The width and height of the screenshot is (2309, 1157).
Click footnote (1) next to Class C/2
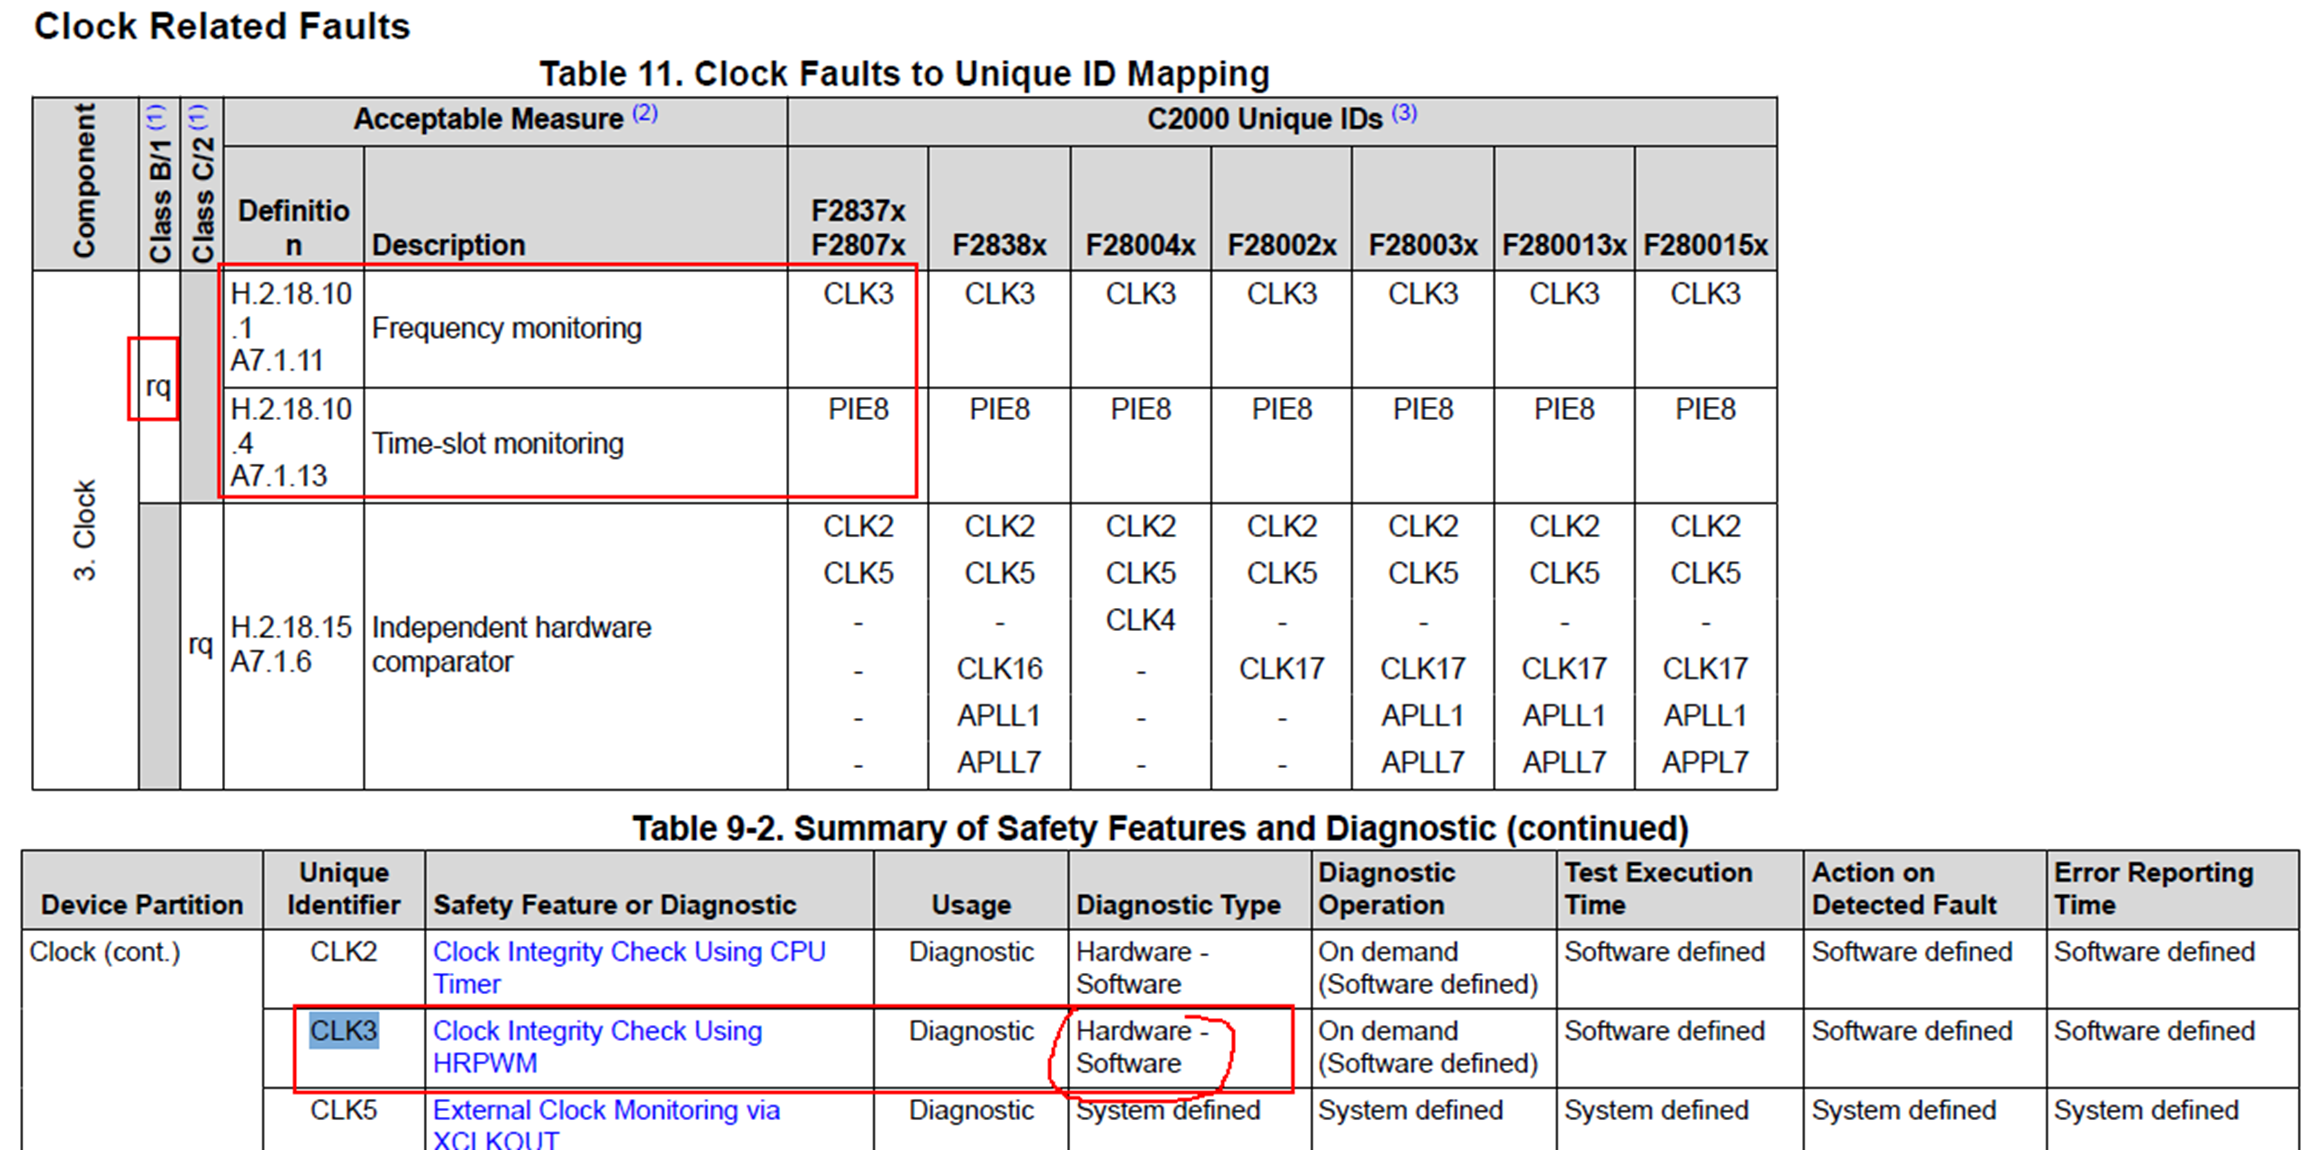pyautogui.click(x=199, y=116)
